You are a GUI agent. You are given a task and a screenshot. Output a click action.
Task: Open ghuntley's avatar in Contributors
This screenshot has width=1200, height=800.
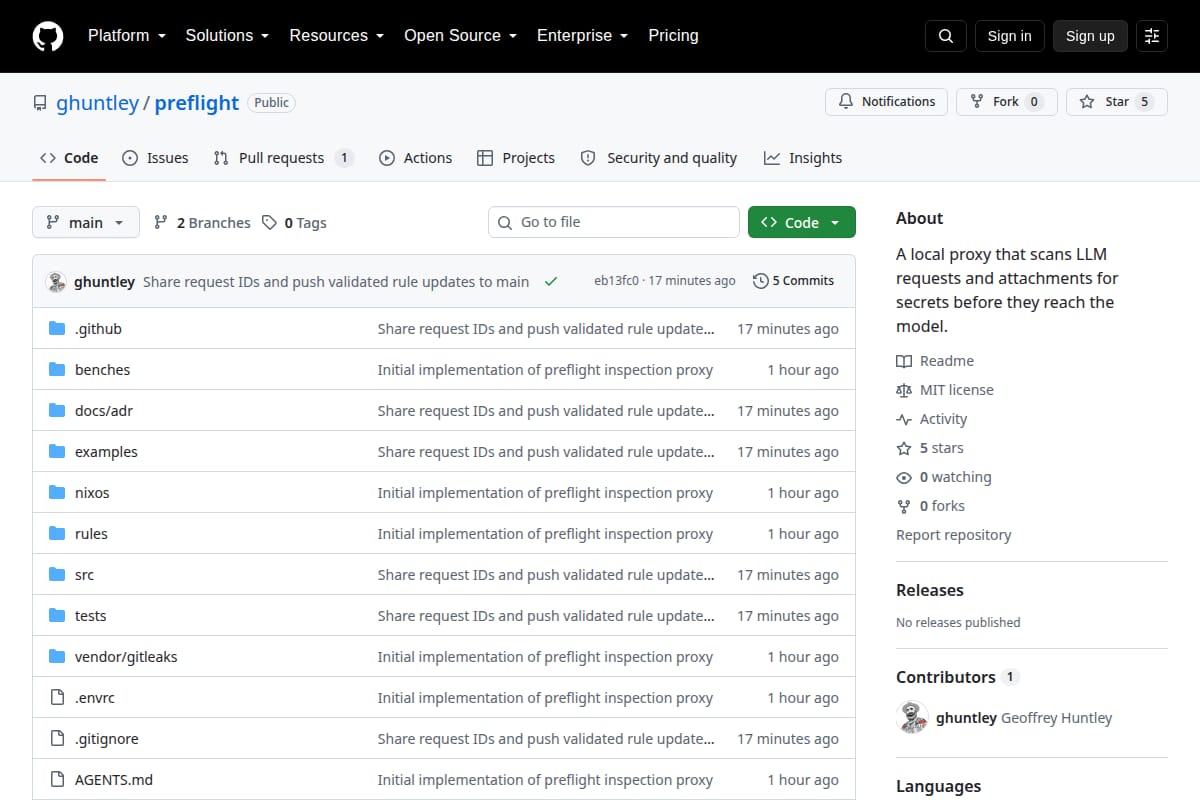click(912, 718)
